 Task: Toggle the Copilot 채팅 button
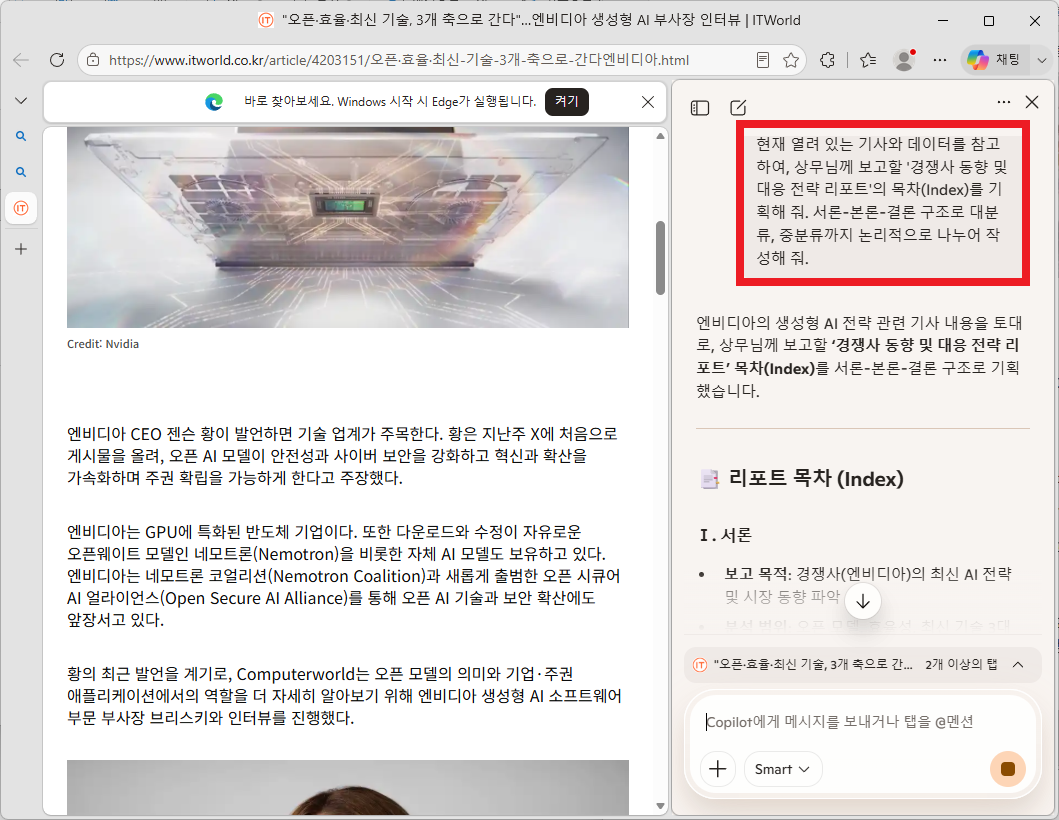[993, 60]
